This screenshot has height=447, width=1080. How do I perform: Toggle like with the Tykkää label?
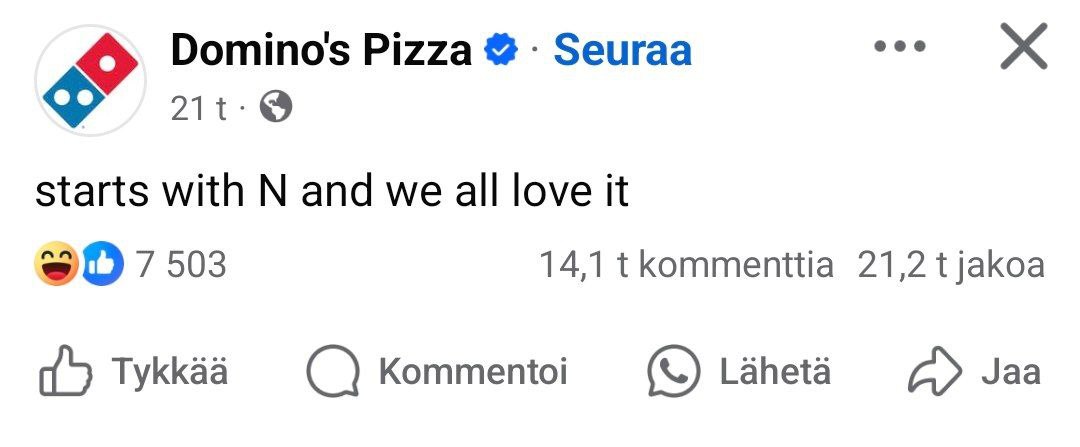[170, 372]
